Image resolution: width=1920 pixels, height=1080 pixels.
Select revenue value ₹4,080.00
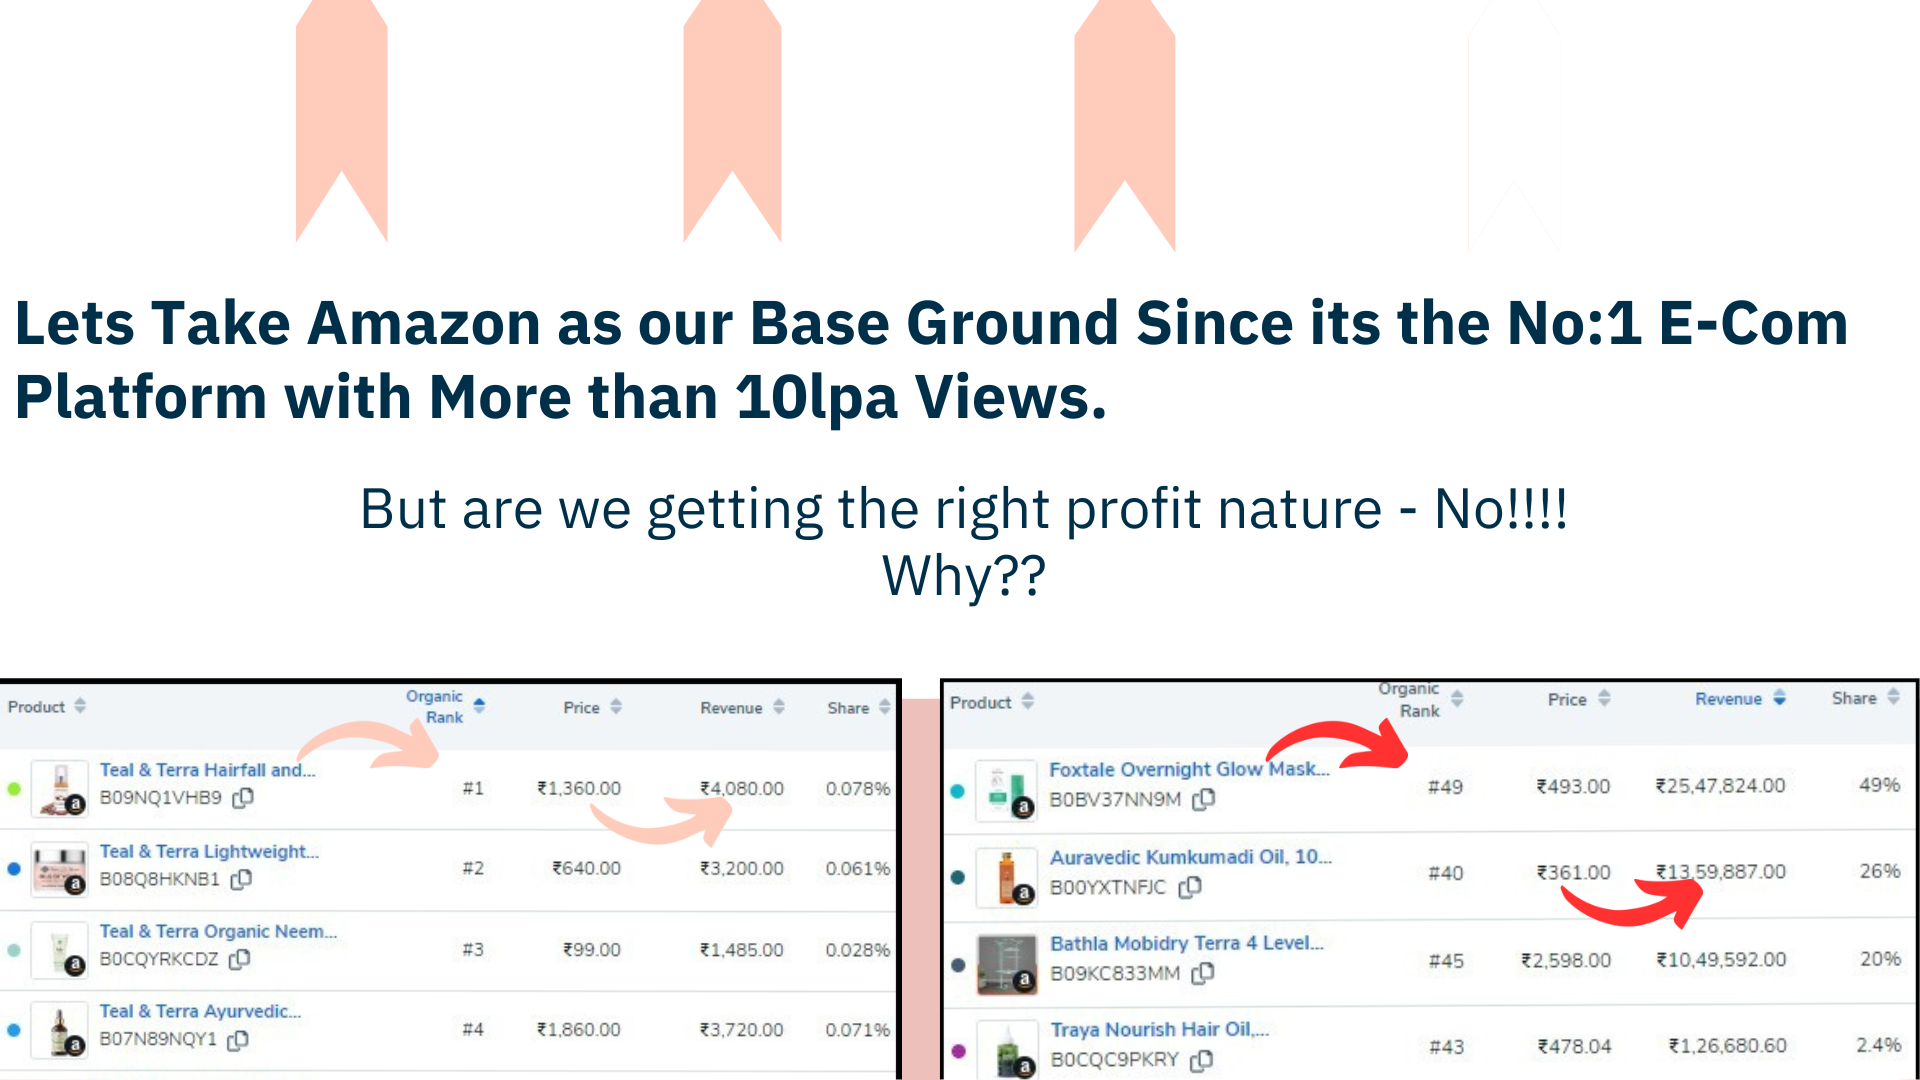click(x=742, y=789)
